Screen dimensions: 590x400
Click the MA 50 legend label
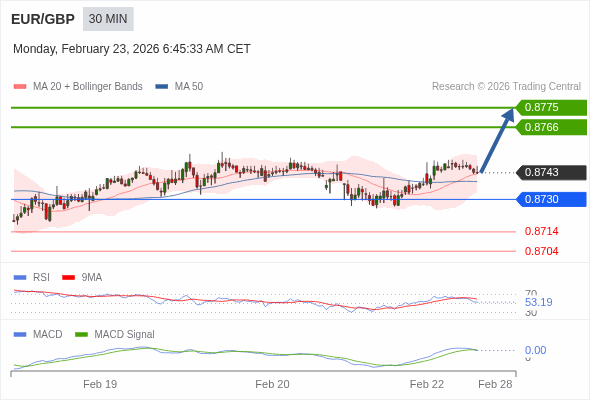coord(189,87)
